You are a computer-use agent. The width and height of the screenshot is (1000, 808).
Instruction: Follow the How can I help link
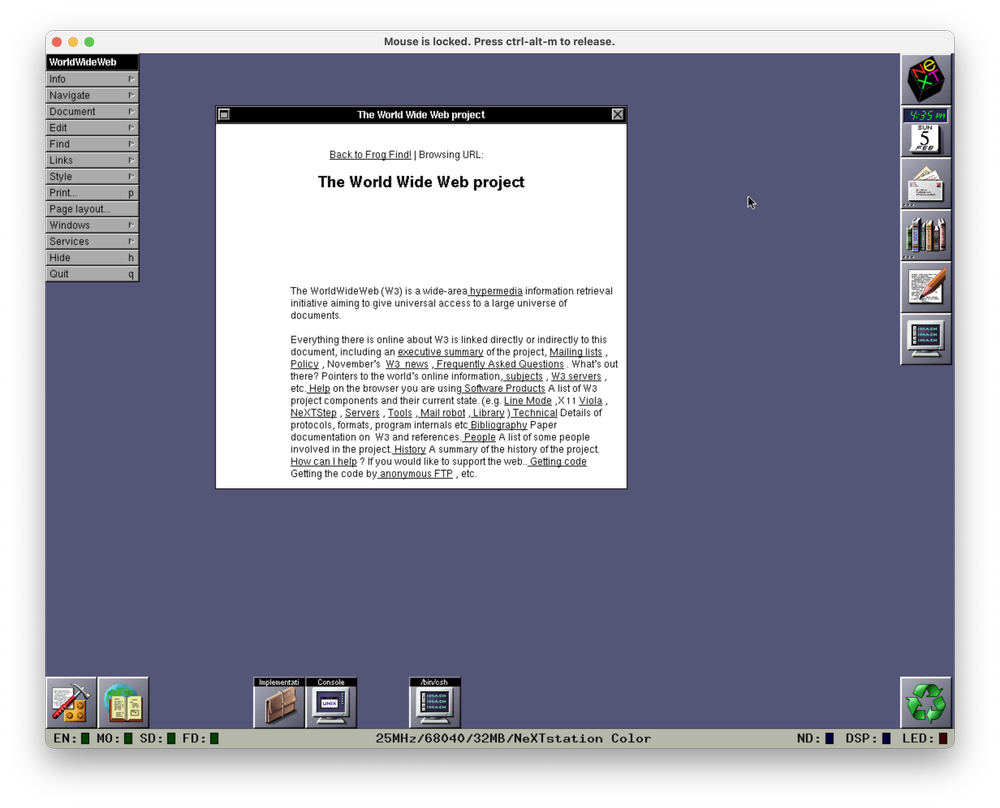point(323,462)
